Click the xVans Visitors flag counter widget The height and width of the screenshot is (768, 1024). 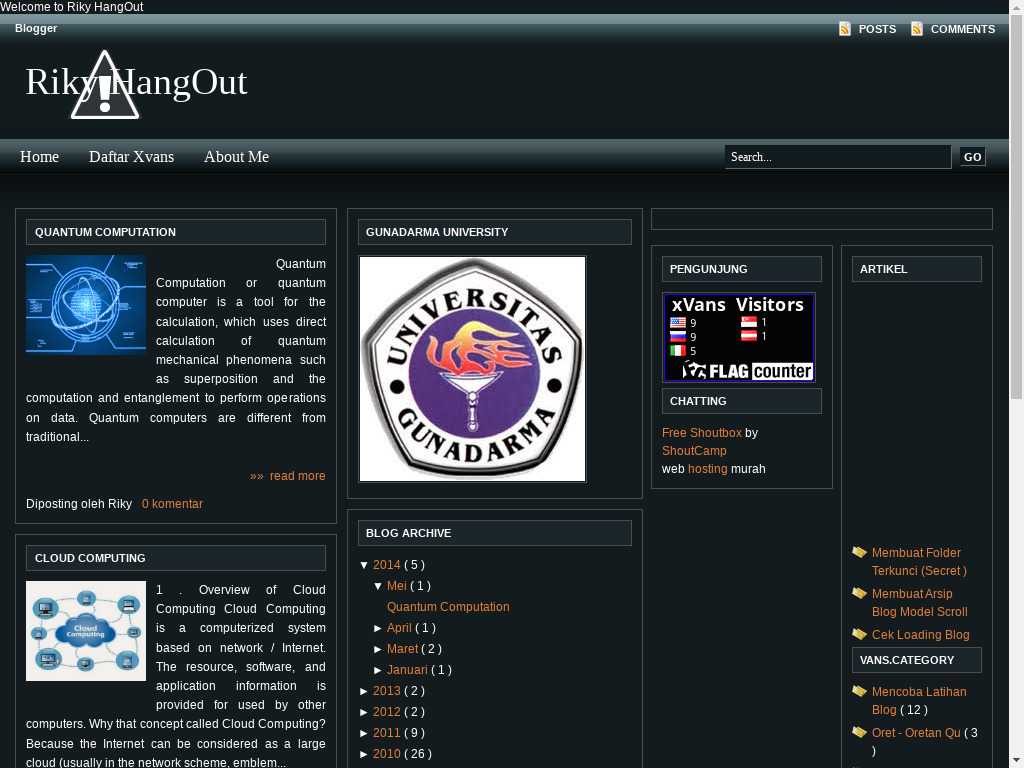(x=739, y=337)
